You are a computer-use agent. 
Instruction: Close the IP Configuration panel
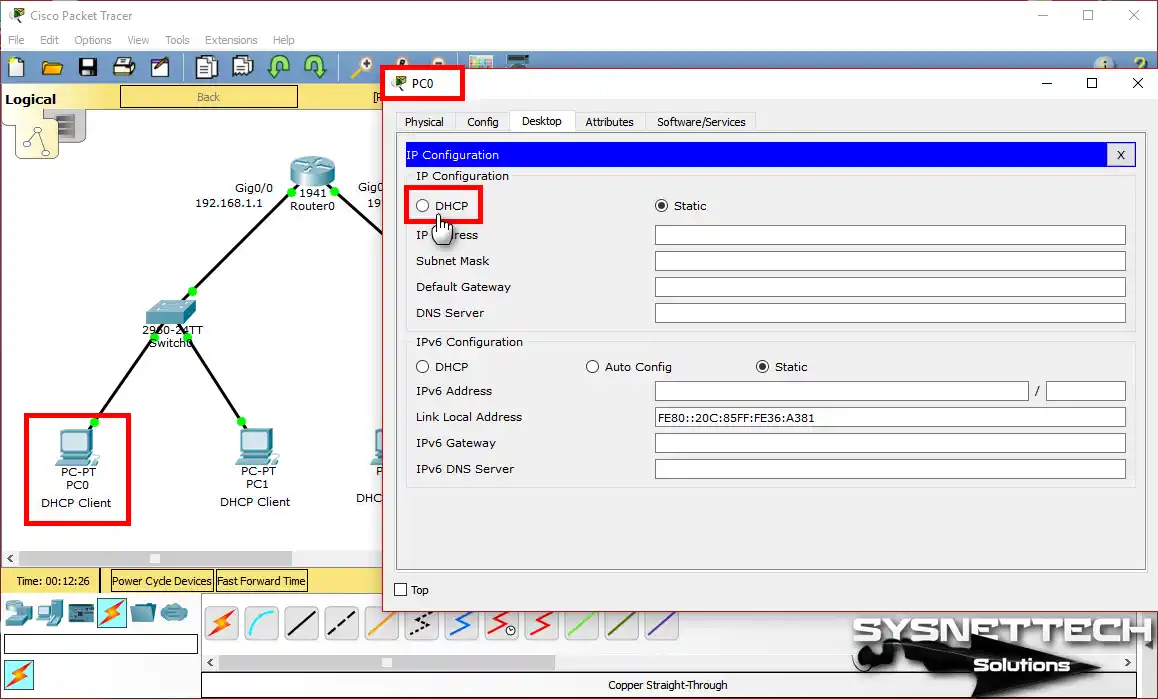(x=1120, y=154)
